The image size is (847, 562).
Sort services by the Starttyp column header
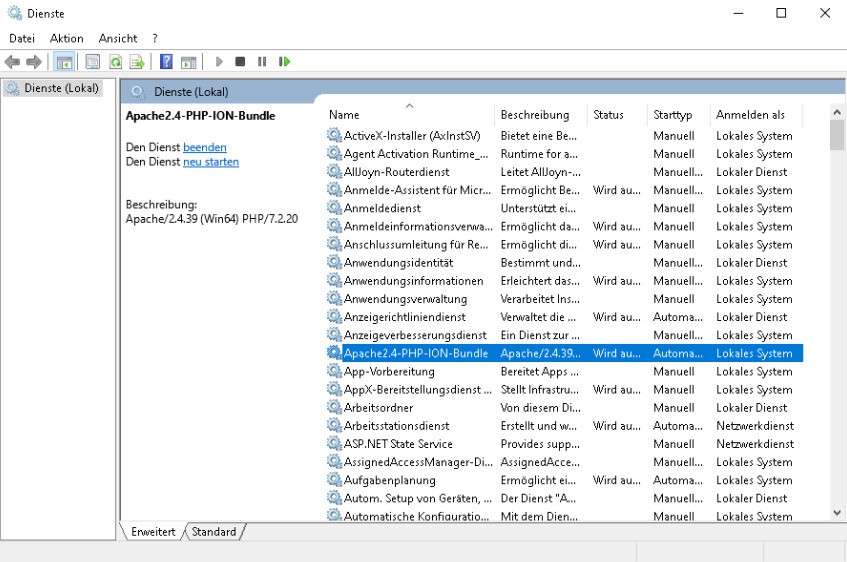click(x=673, y=115)
